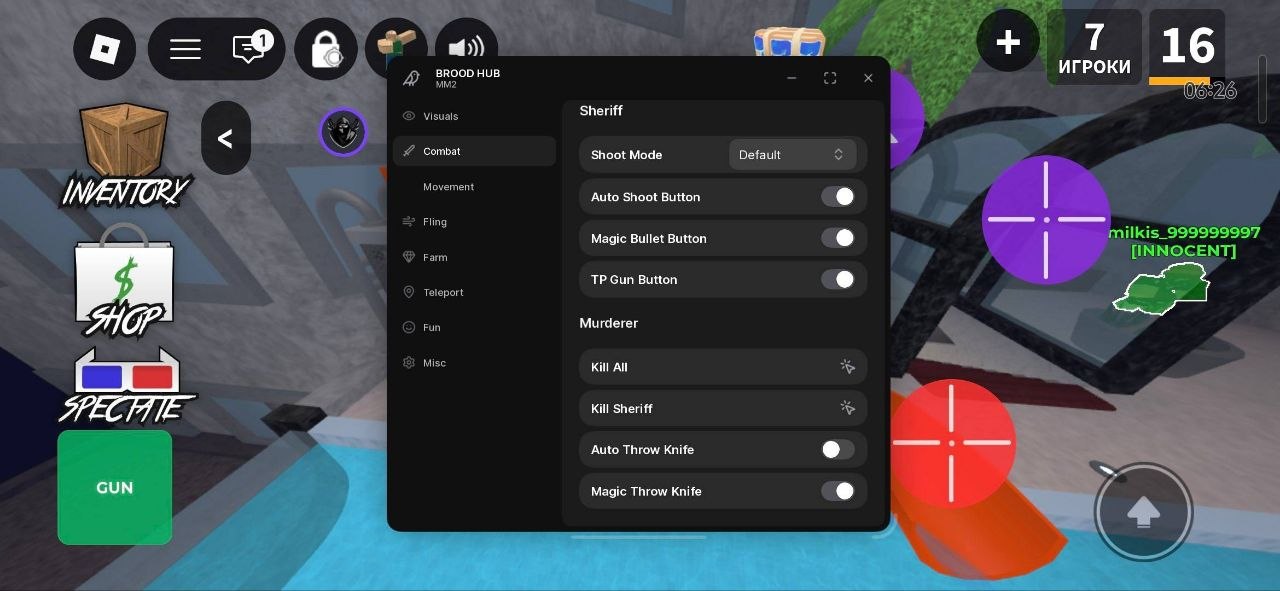Viewport: 1280px width, 591px height.
Task: Tap the jump arrow button
Action: tap(1143, 511)
